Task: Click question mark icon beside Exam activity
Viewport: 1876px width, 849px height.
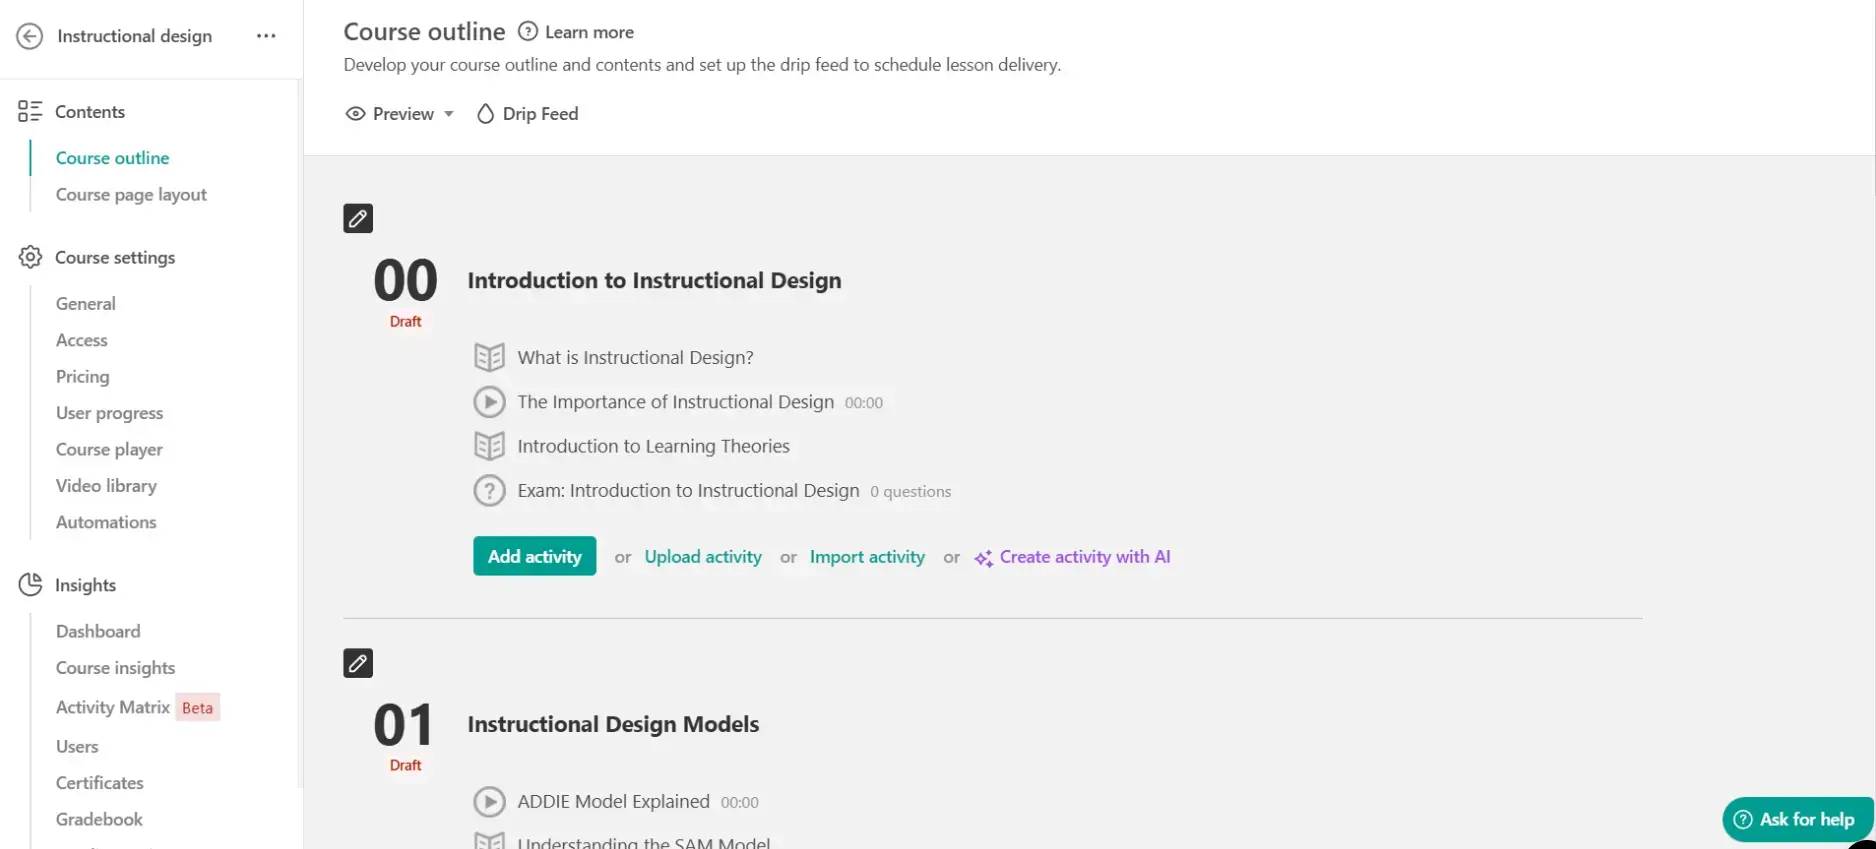Action: [489, 491]
